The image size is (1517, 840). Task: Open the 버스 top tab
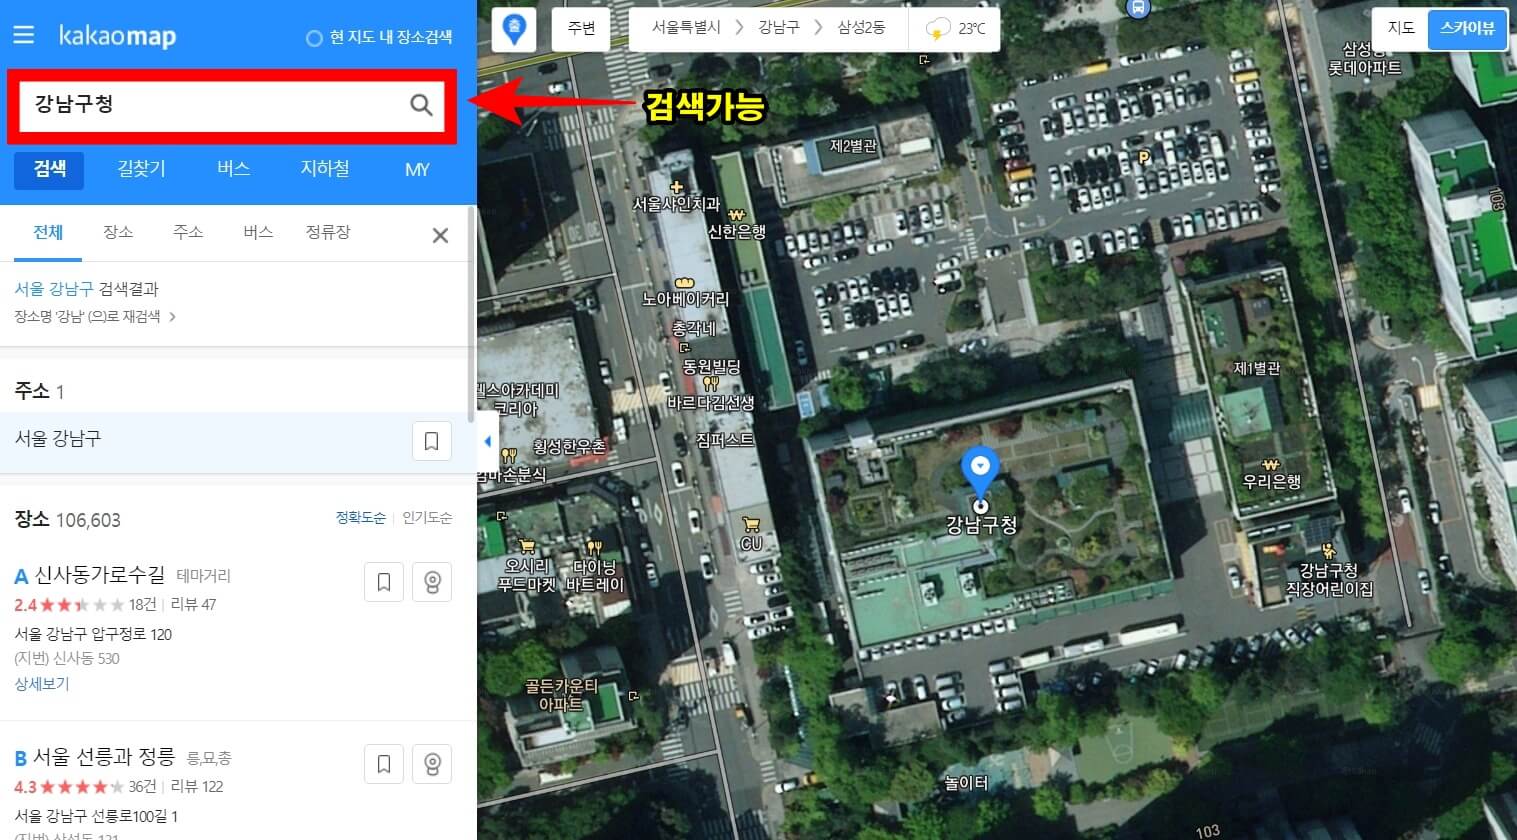(233, 170)
